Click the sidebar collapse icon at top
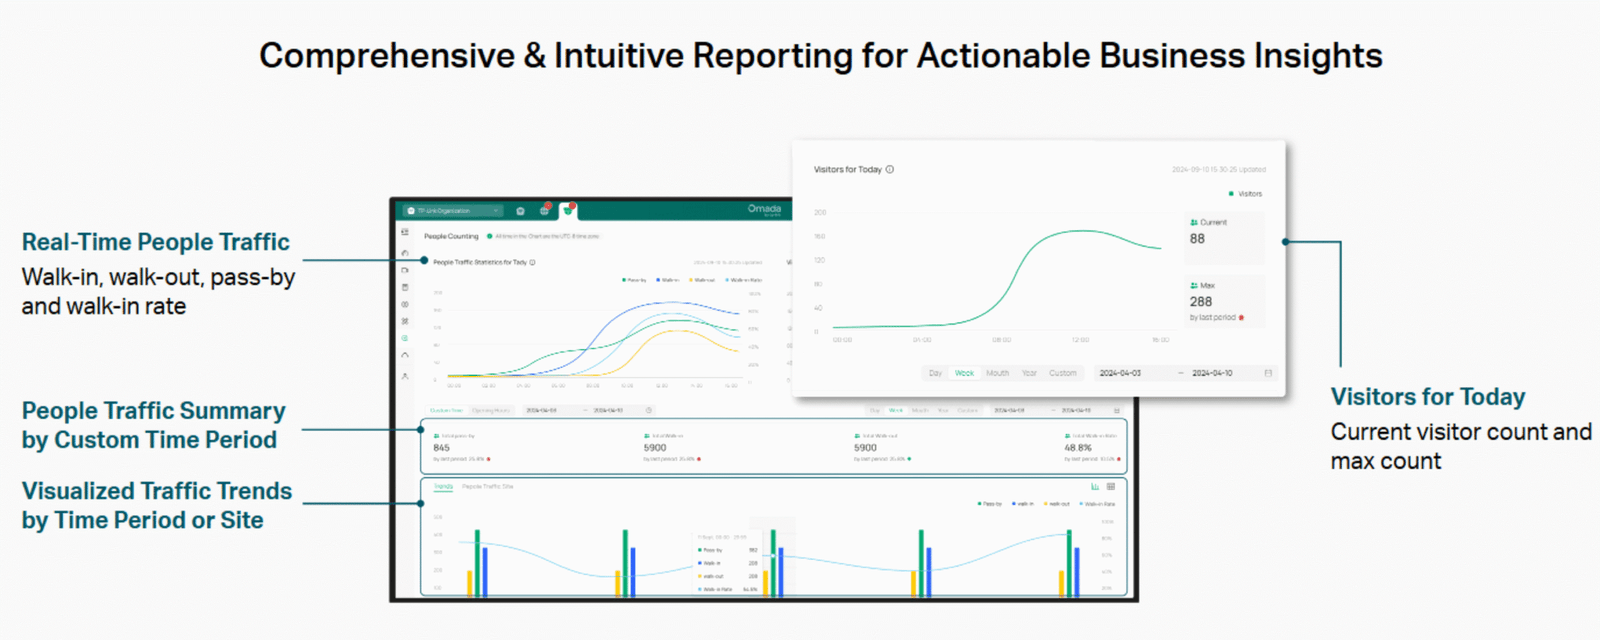The width and height of the screenshot is (1600, 640). click(x=405, y=232)
